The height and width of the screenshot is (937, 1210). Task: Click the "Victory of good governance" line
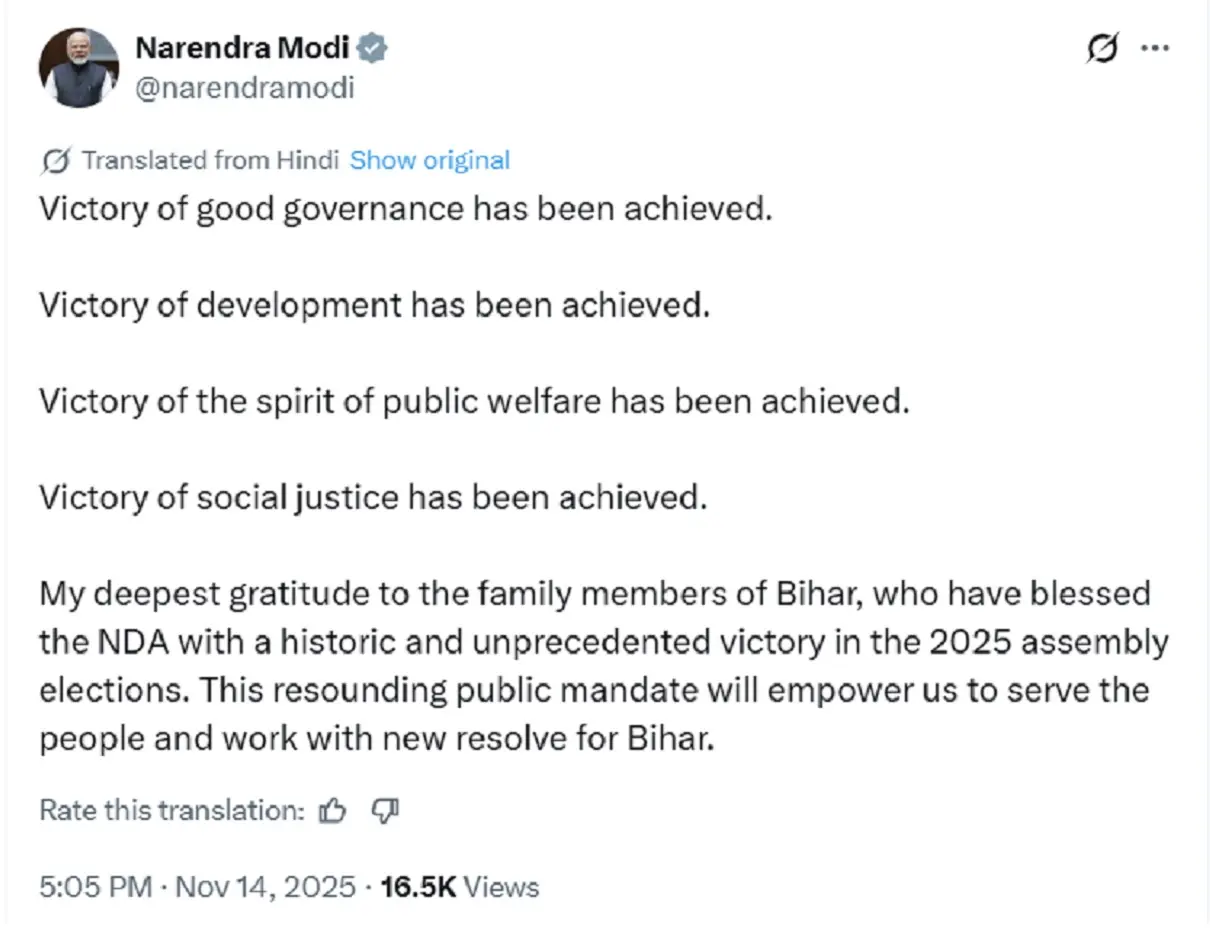point(405,209)
